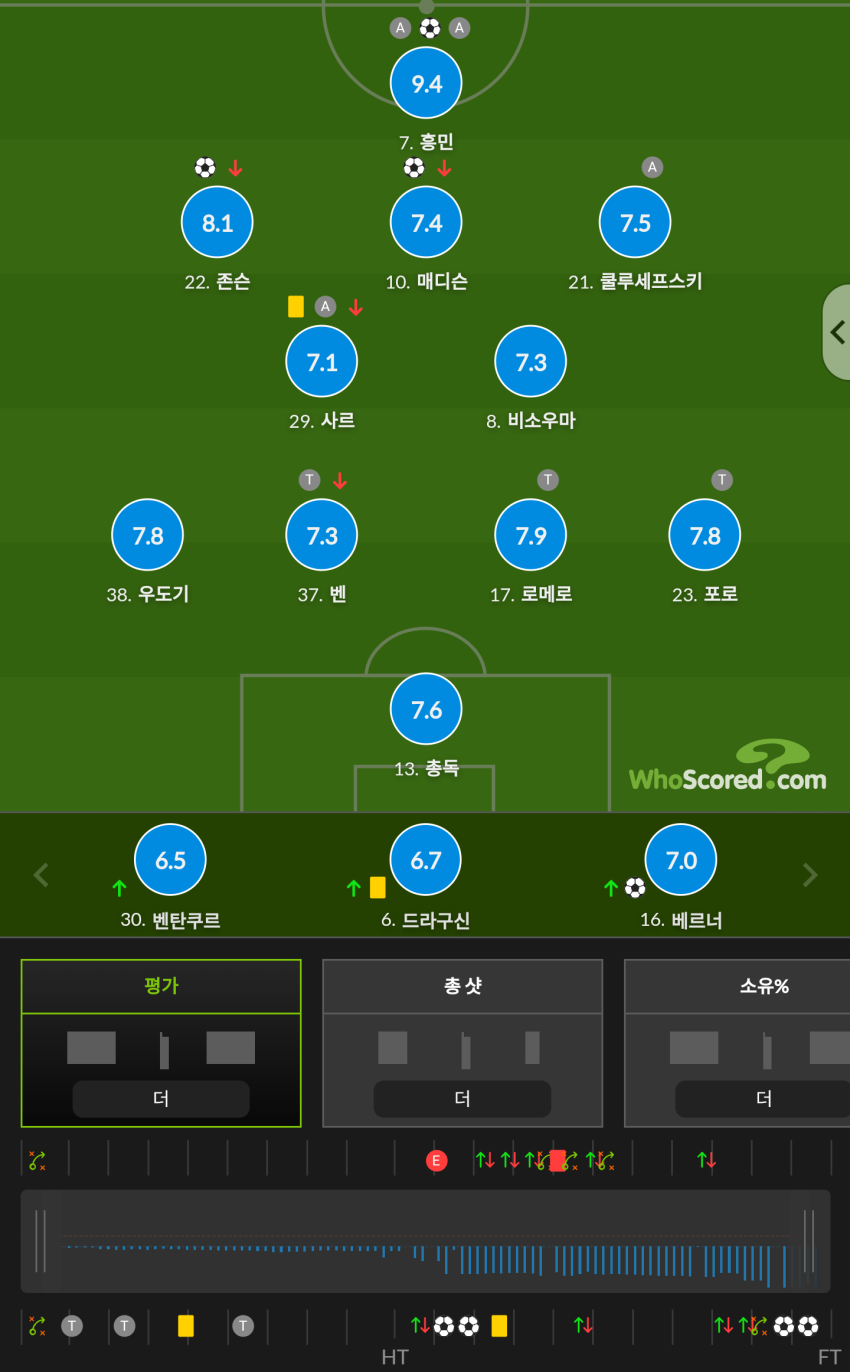
Task: Switch to the 총 샷 tab
Action: (x=462, y=986)
